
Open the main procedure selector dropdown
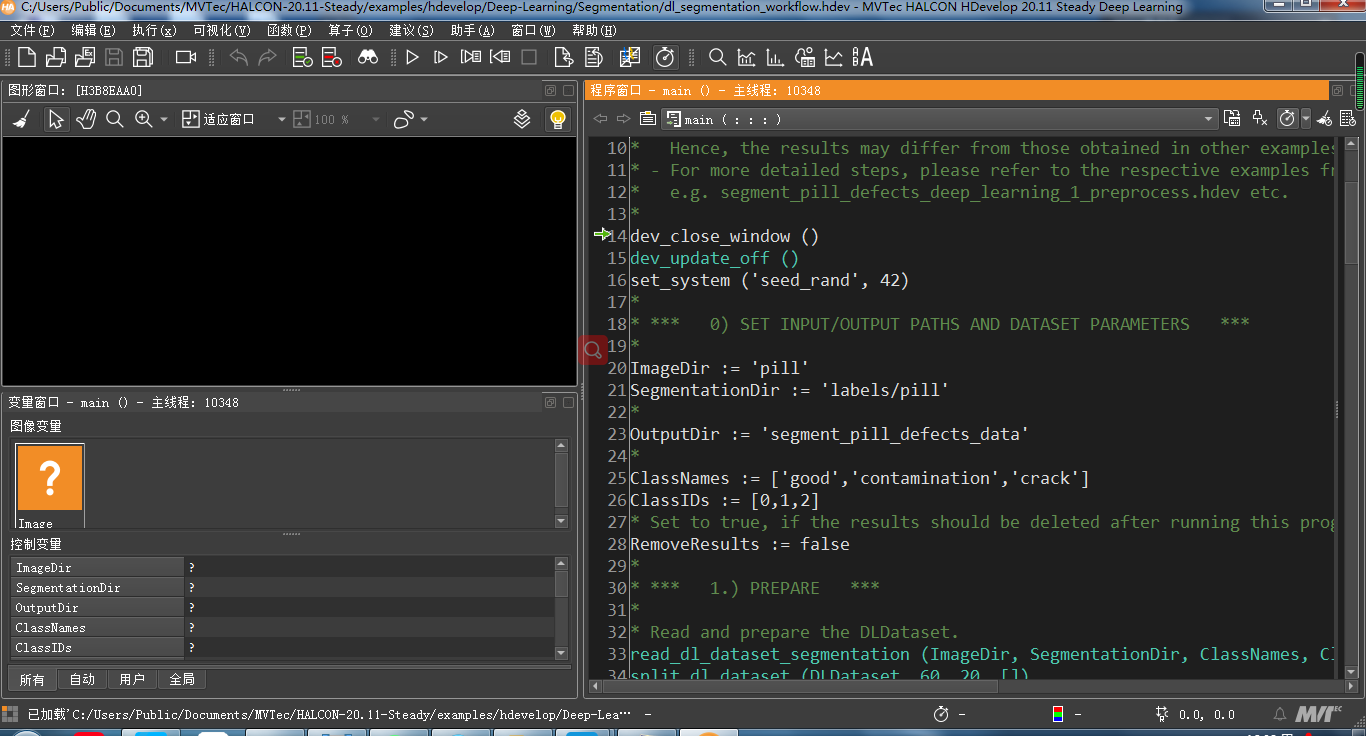(x=940, y=119)
